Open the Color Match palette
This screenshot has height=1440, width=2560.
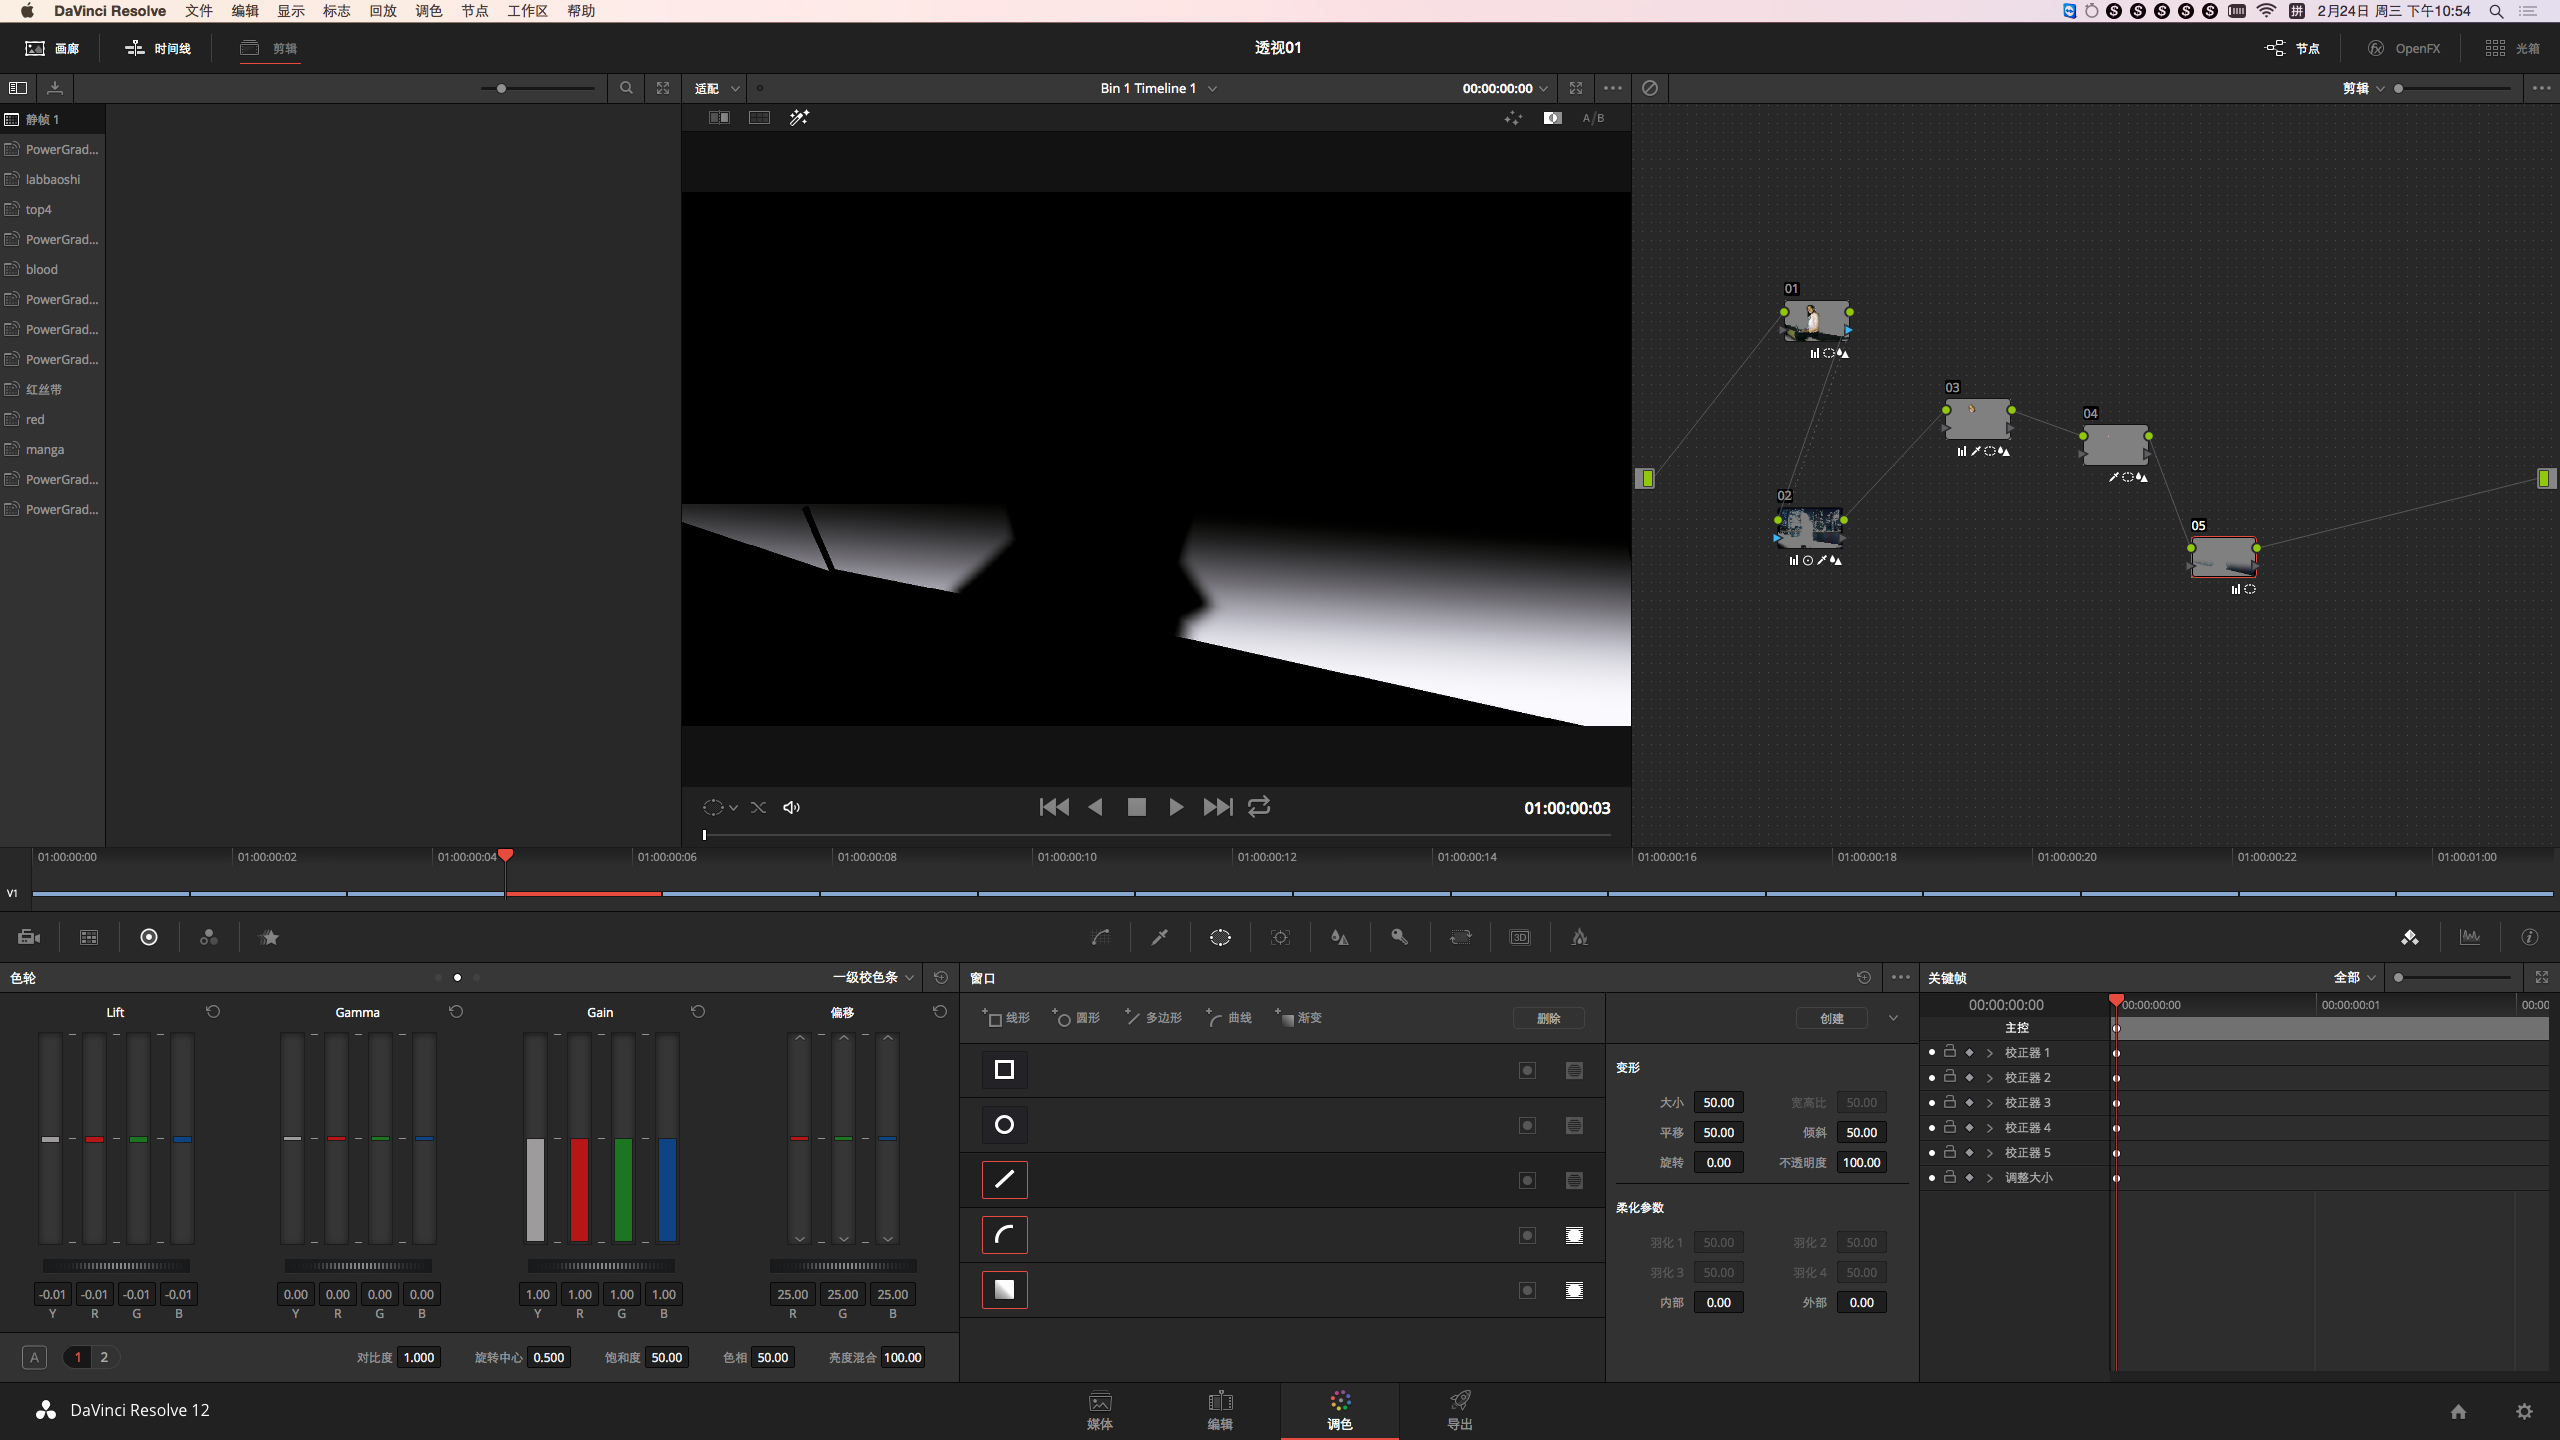pos(89,937)
